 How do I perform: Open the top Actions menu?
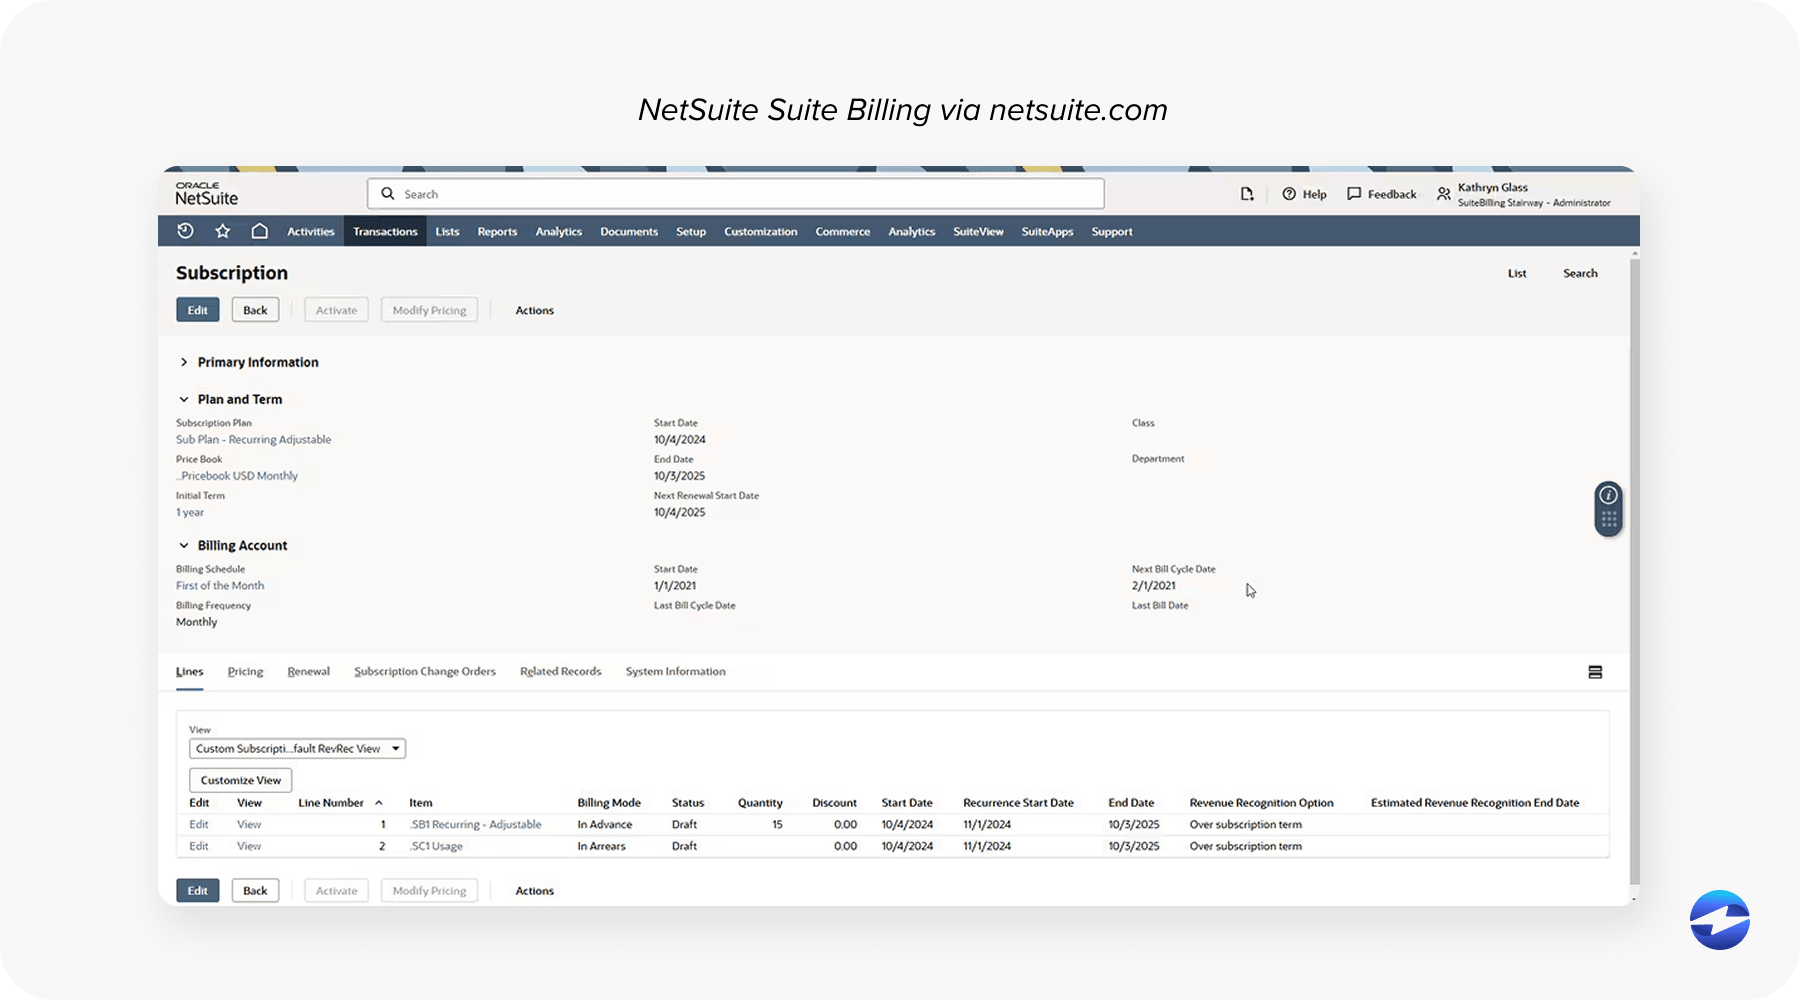click(x=534, y=310)
